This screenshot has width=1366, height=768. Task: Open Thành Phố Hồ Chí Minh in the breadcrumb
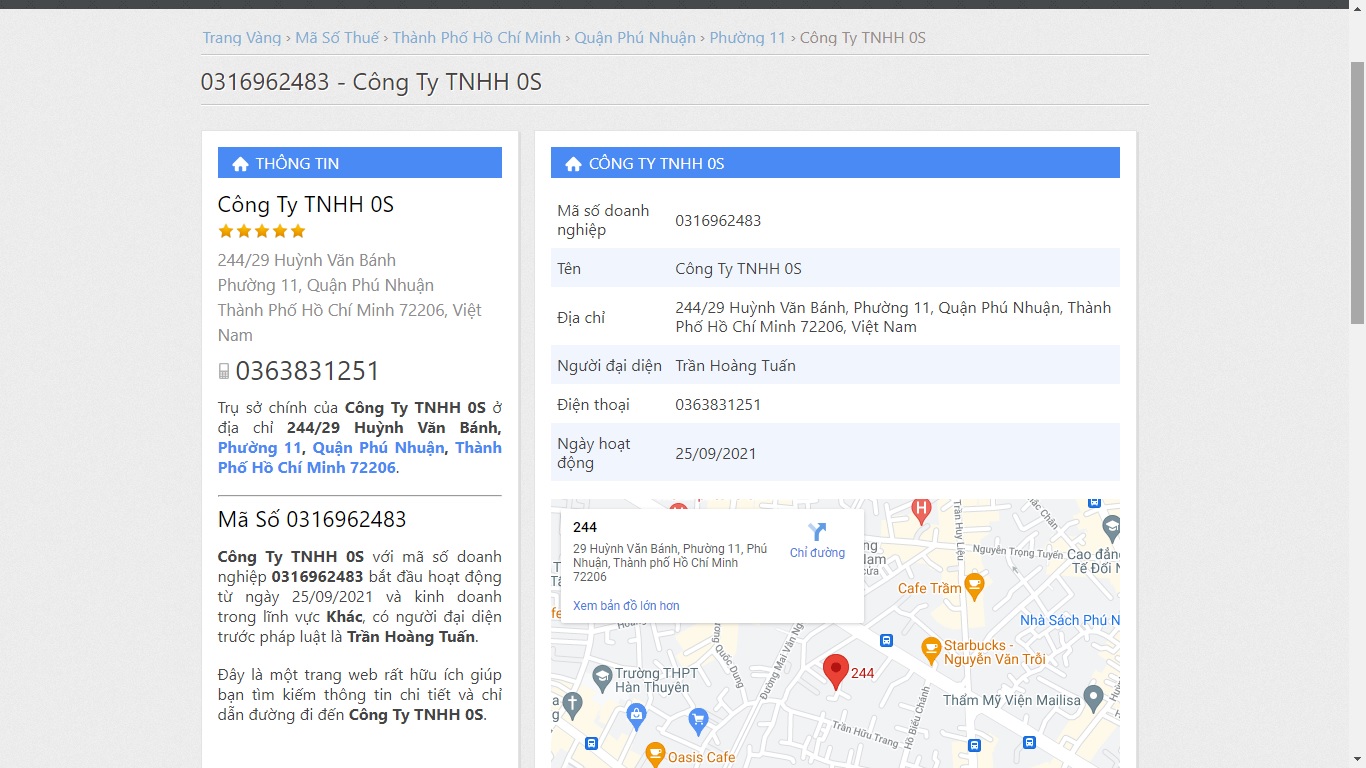click(477, 38)
